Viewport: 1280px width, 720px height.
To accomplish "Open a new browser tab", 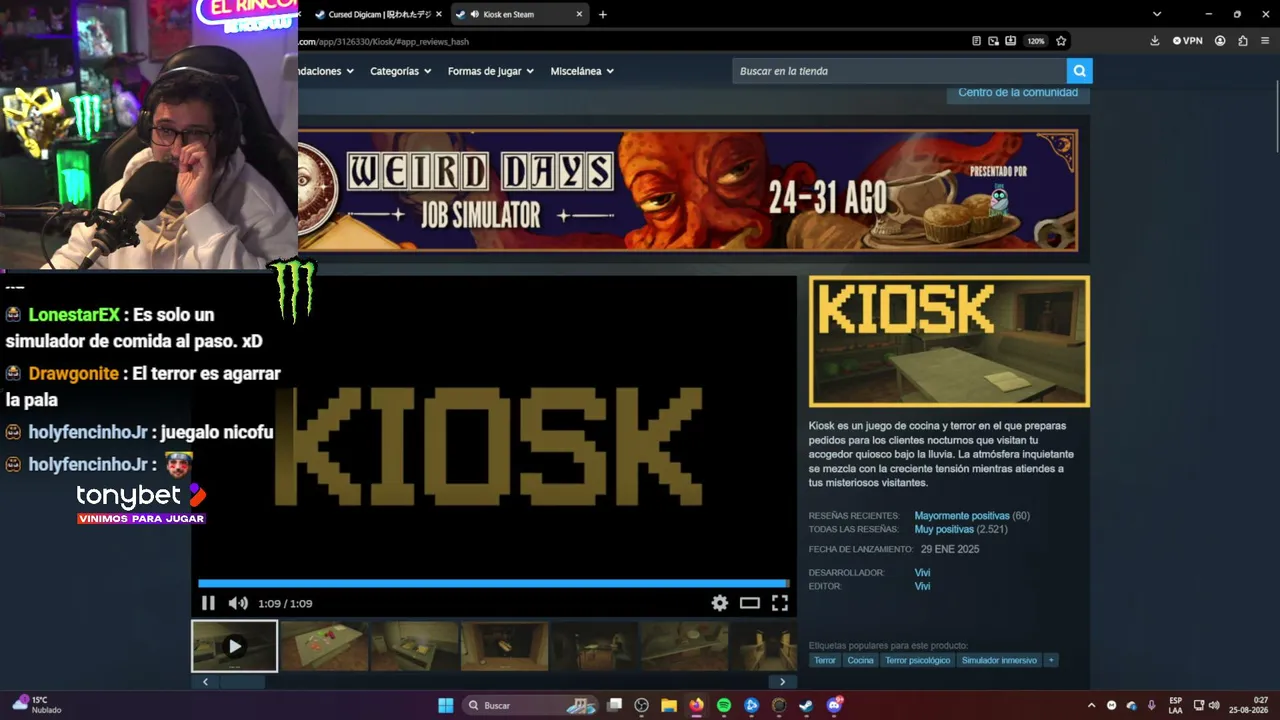I will pos(602,14).
